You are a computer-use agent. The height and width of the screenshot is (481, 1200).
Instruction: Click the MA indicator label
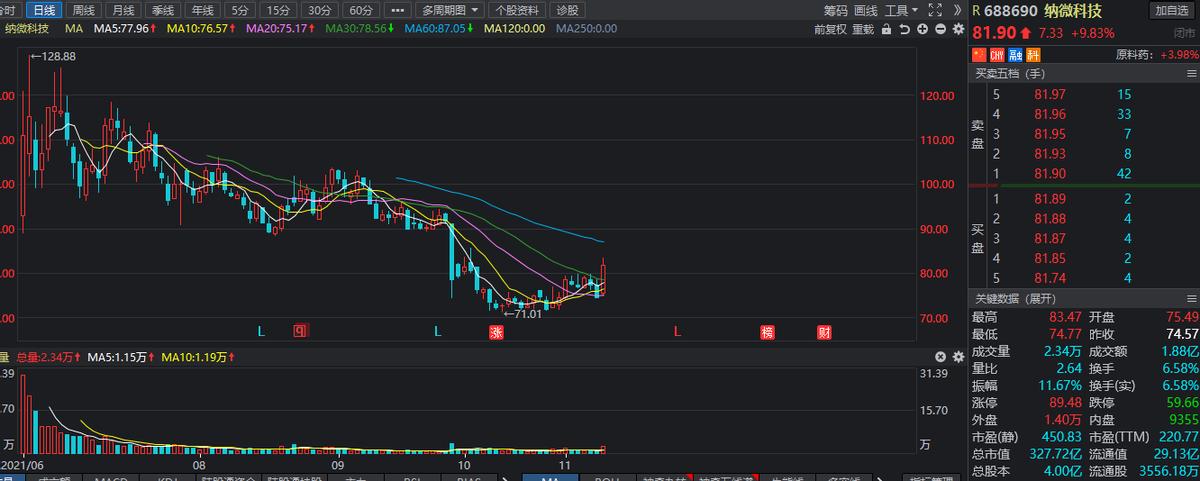click(x=74, y=28)
